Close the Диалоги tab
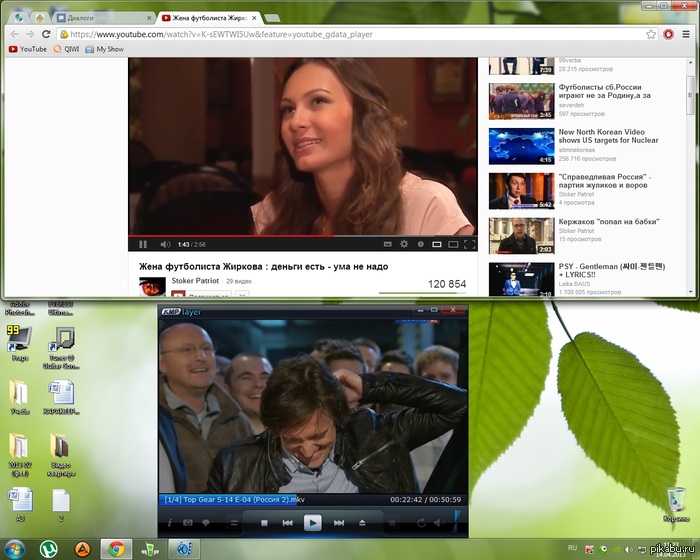 [x=149, y=18]
